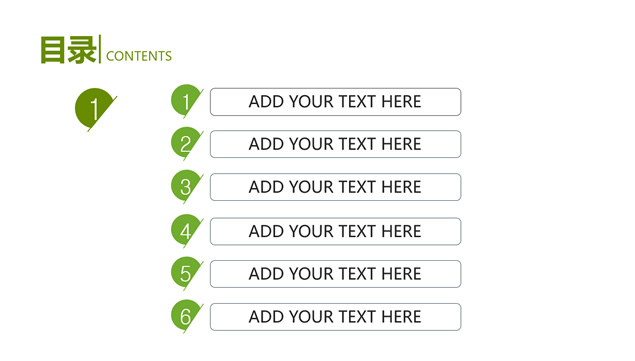Click the text box beside badge 2

click(x=335, y=144)
